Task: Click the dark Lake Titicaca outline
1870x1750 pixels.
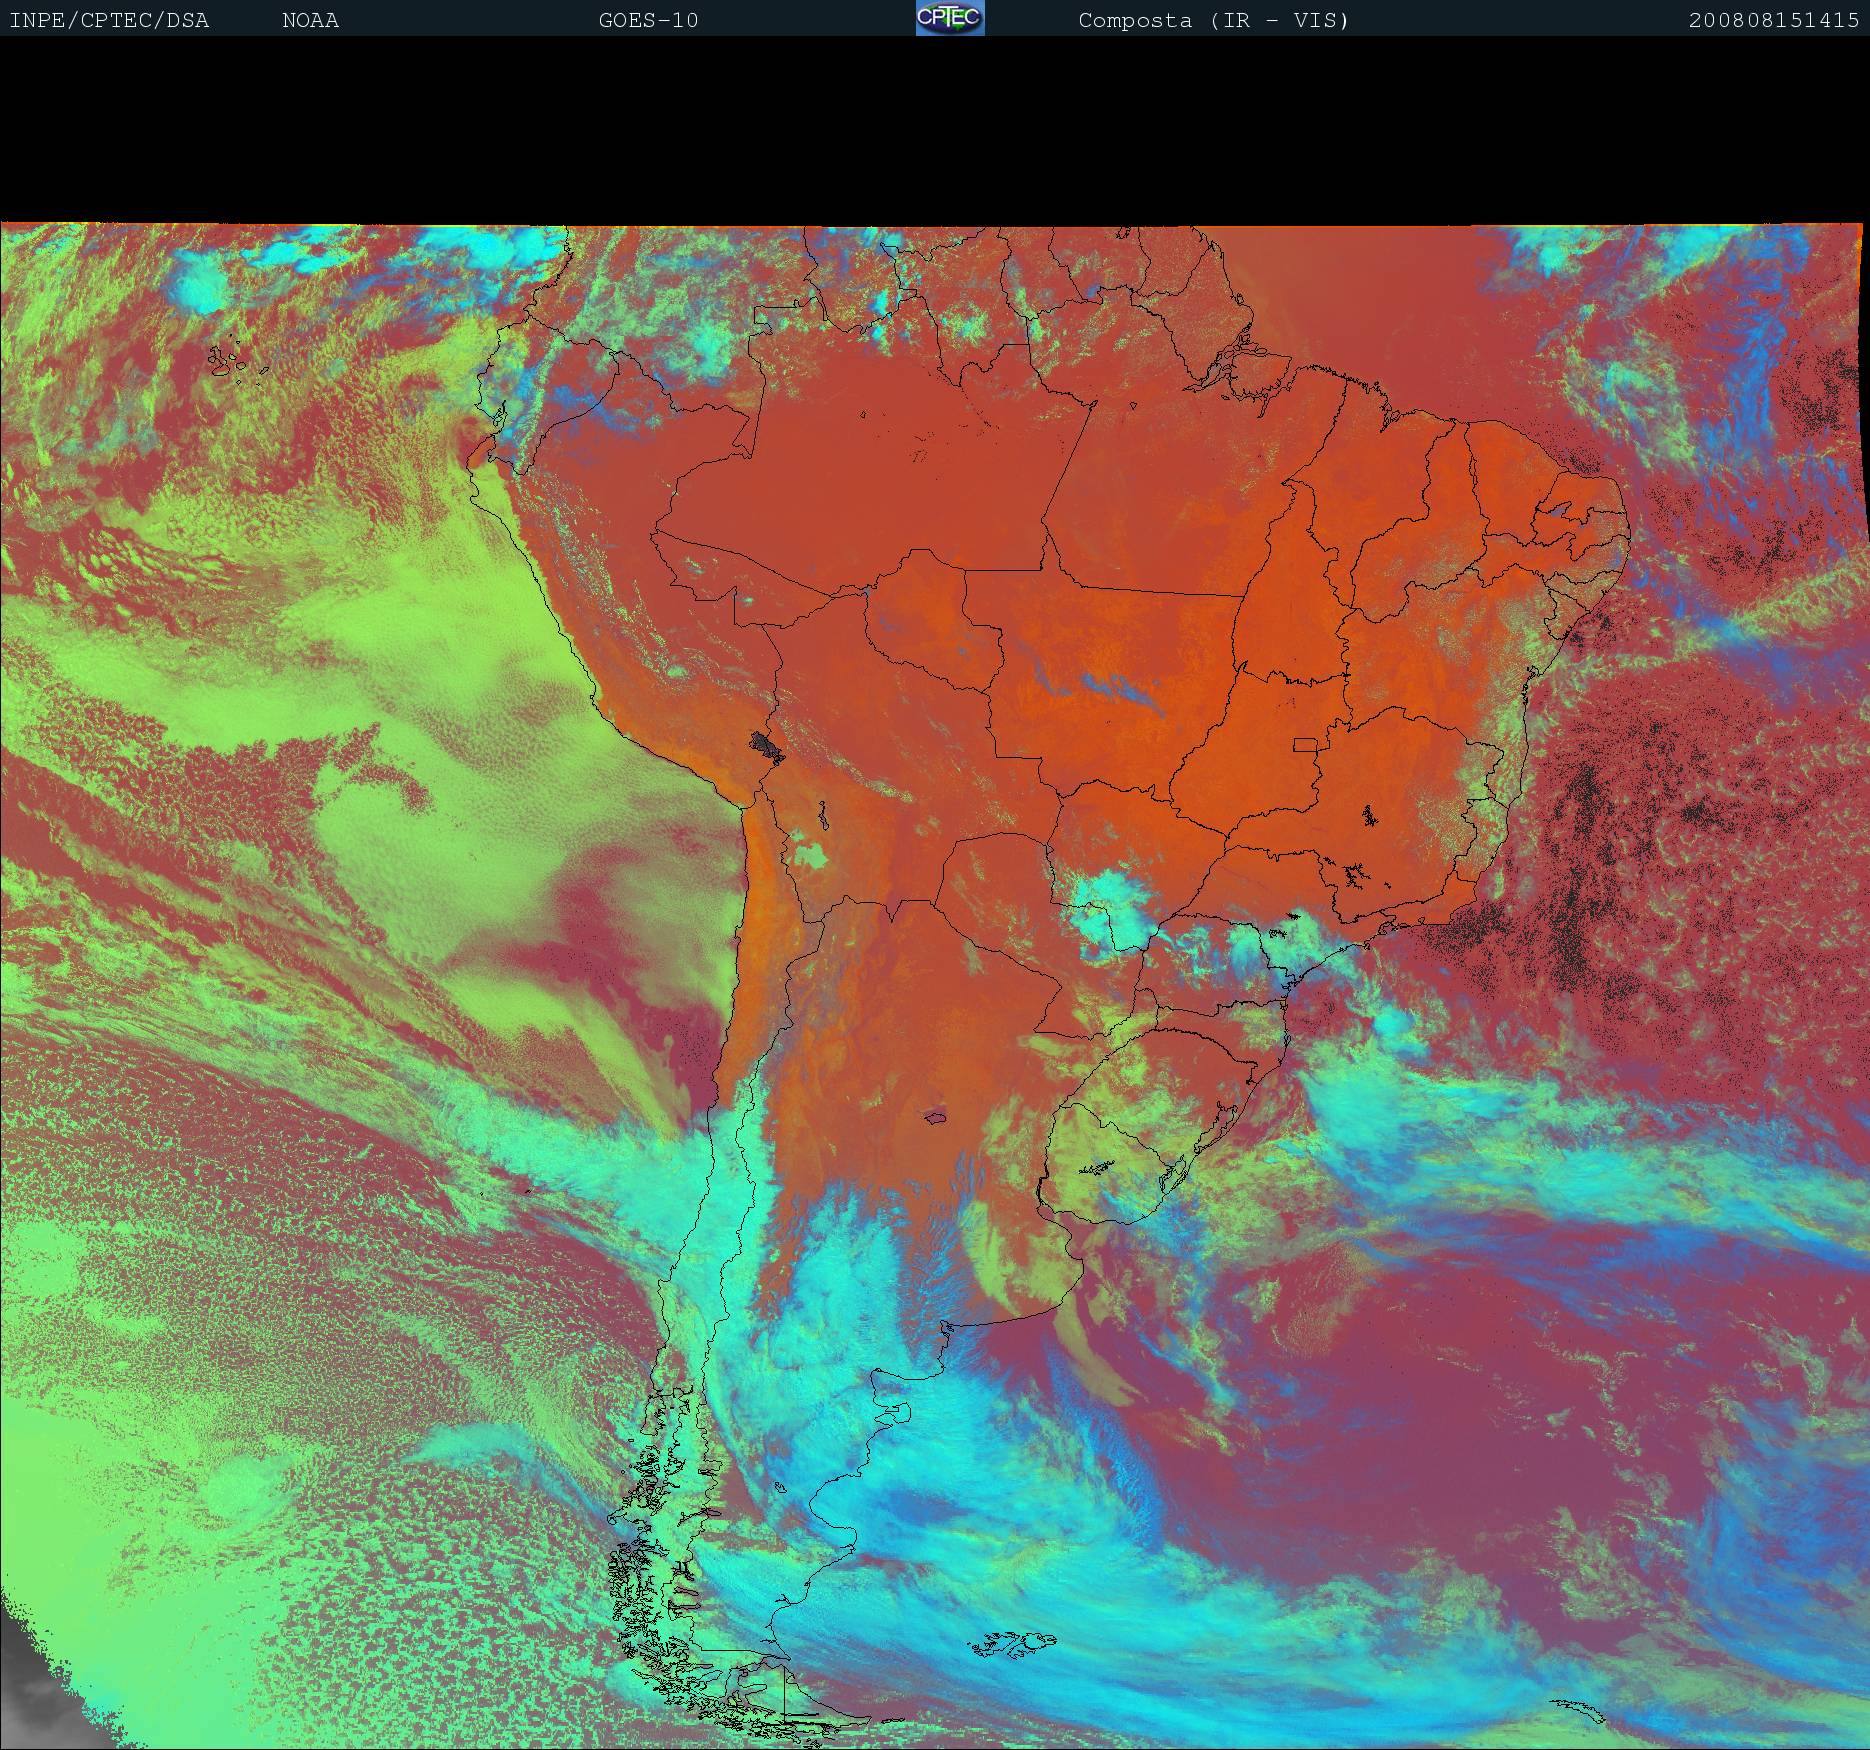Action: (x=768, y=746)
